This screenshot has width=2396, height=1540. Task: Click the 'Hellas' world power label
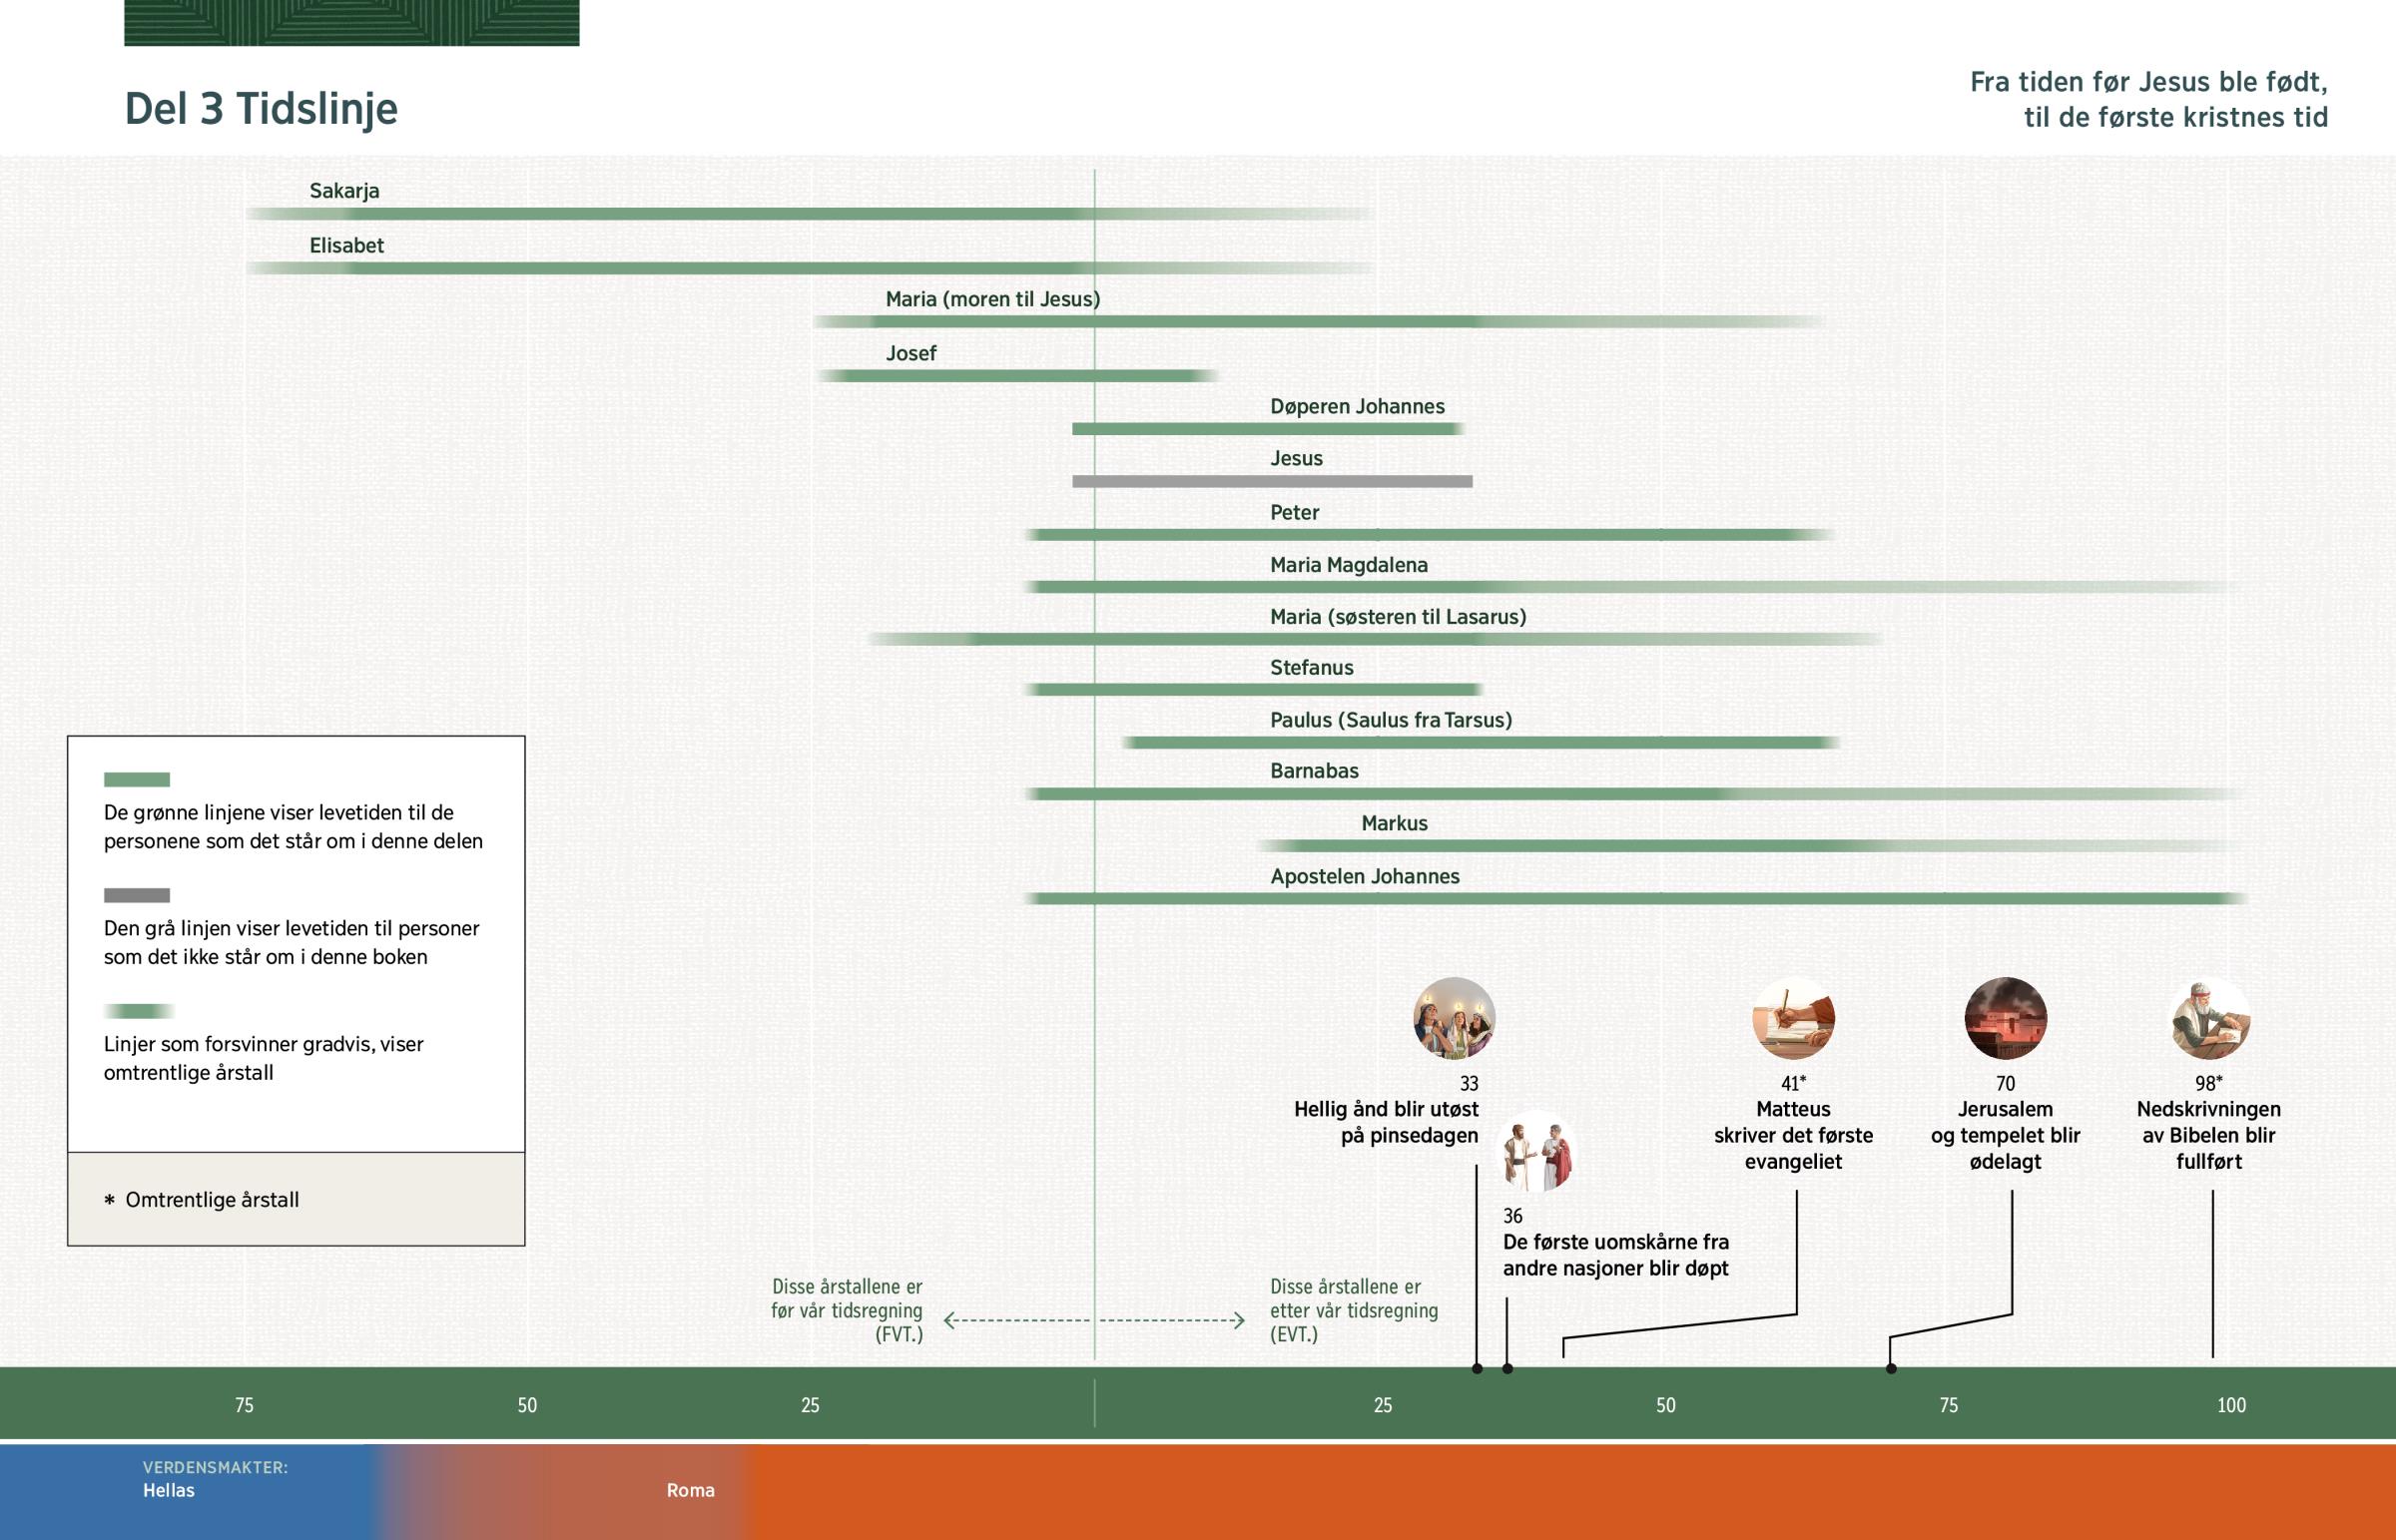click(x=169, y=1490)
